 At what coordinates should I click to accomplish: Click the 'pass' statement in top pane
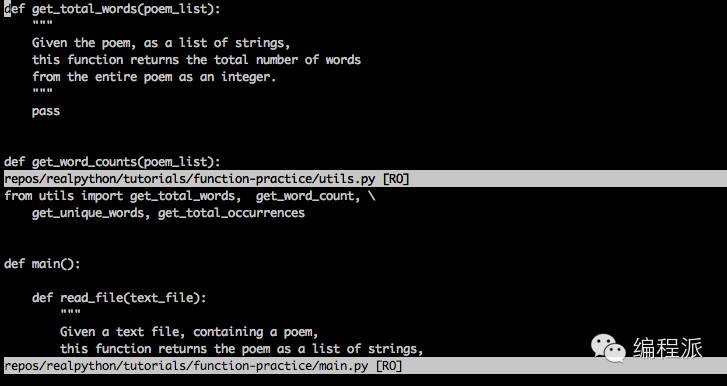tap(46, 111)
